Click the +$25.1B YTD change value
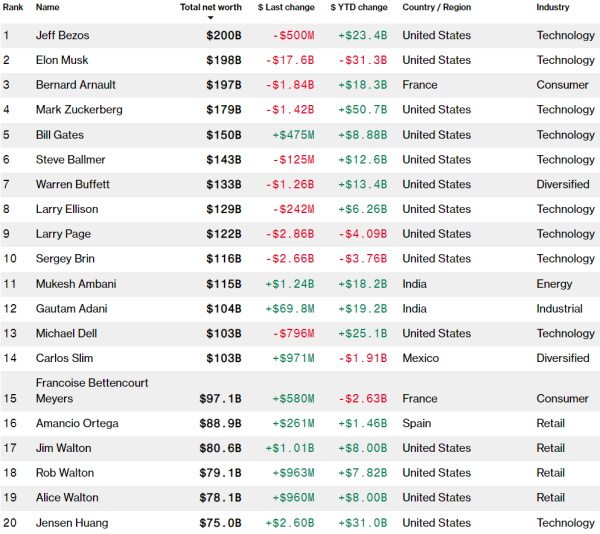 click(x=363, y=334)
